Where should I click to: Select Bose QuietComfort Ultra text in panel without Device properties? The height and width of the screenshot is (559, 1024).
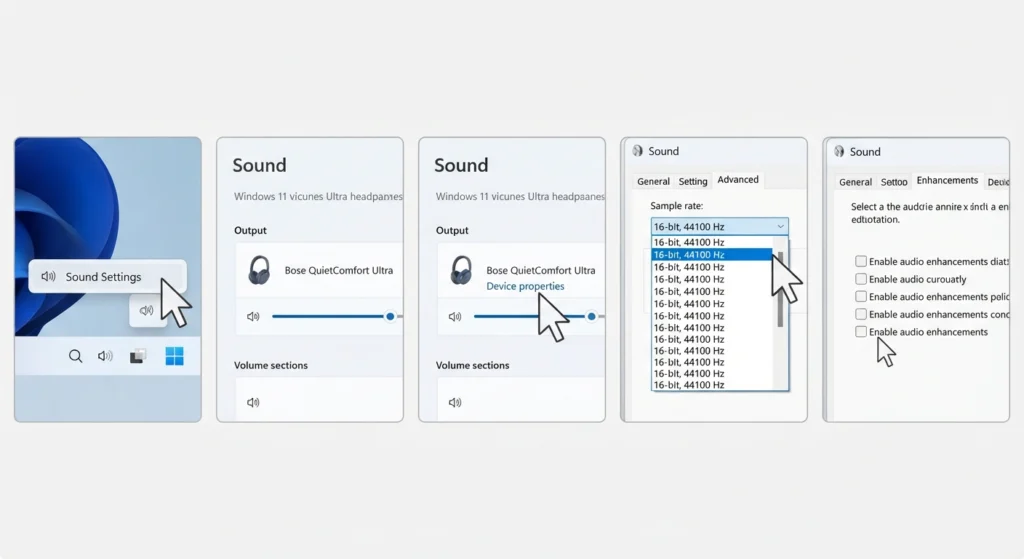point(338,270)
